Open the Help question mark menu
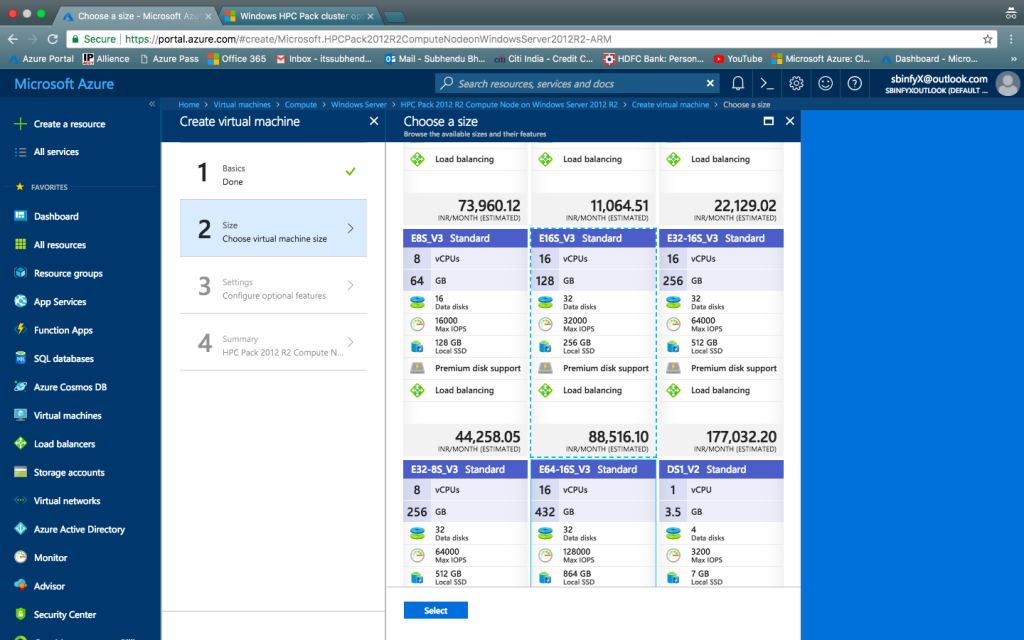 (x=854, y=84)
